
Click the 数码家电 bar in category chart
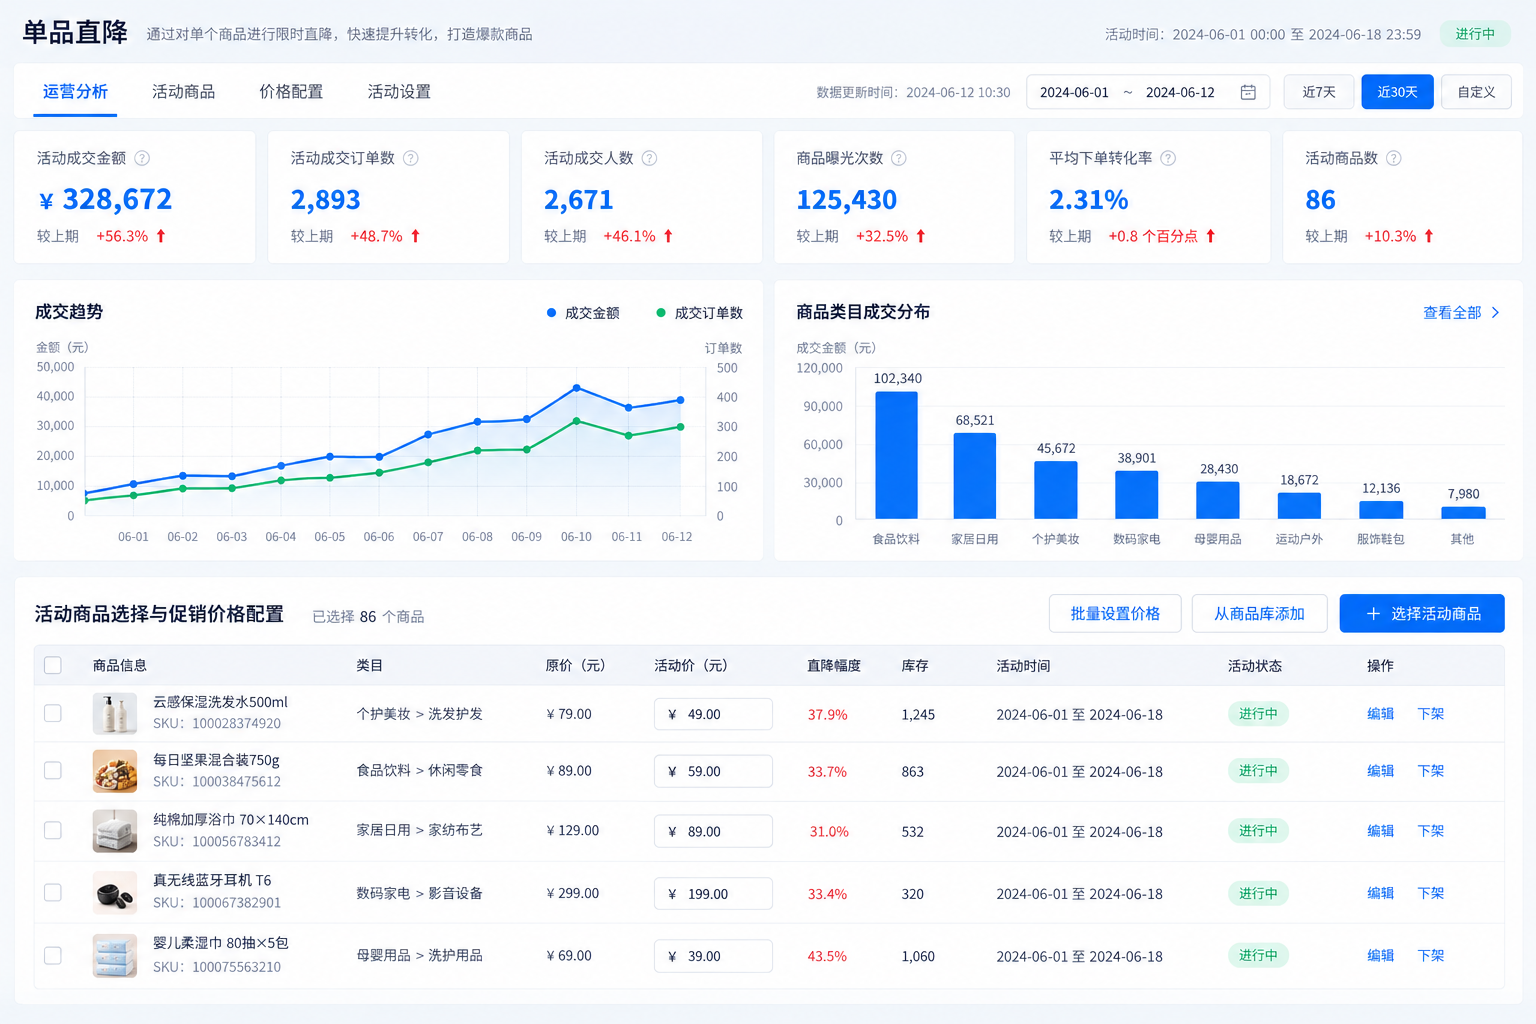1137,495
